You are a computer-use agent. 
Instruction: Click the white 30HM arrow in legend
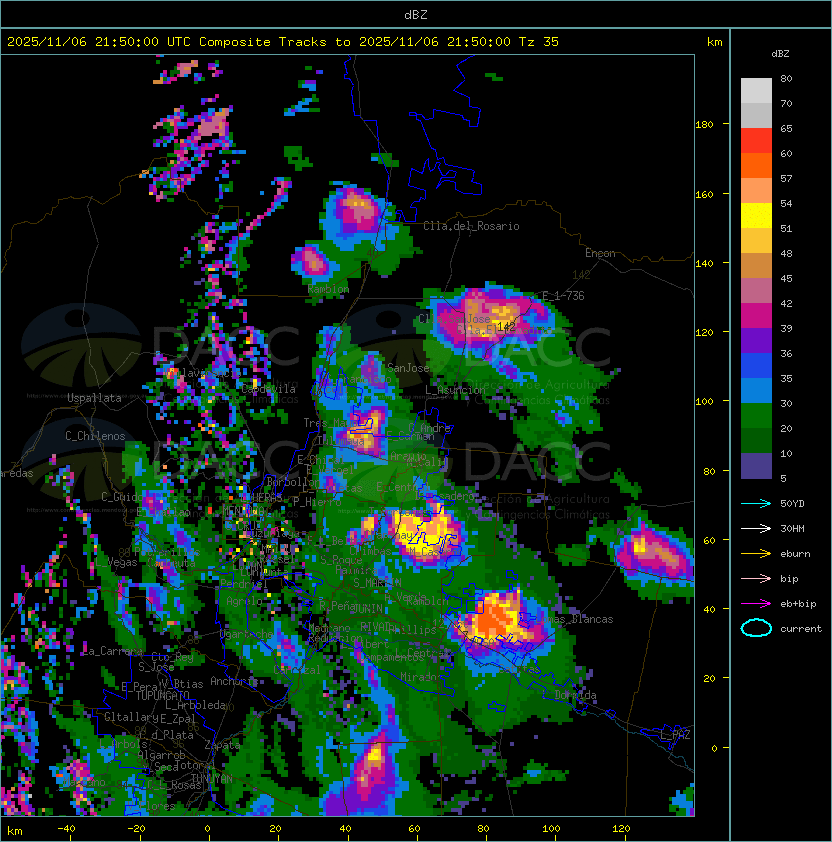pos(756,529)
